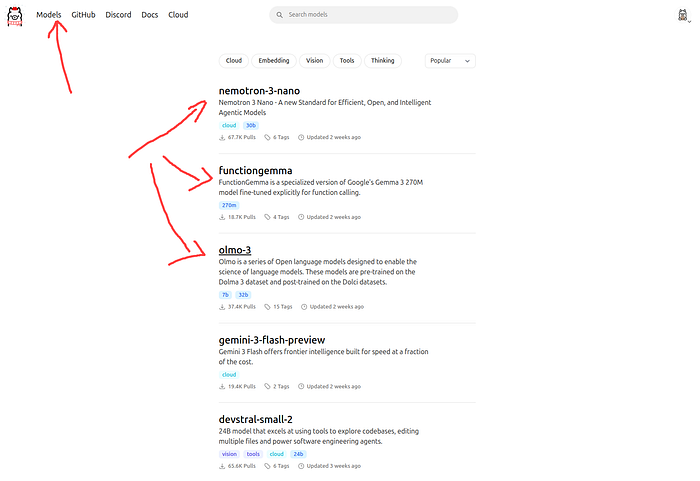Viewport: 700px width, 481px height.
Task: Open the gemini-3-flash-preview model
Action: click(272, 340)
